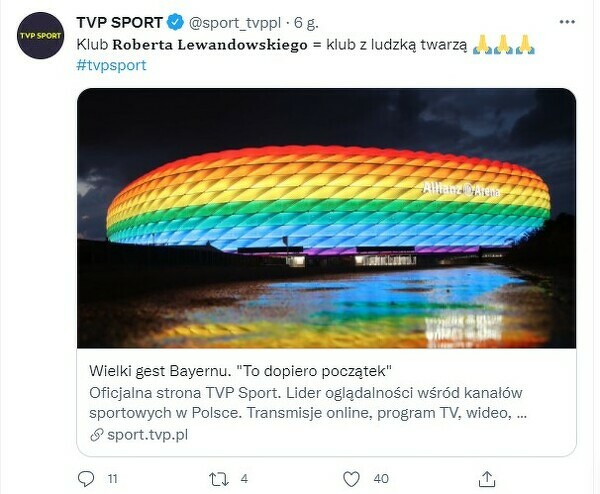
Task: Click the TVP SPORT profile avatar
Action: (40, 36)
